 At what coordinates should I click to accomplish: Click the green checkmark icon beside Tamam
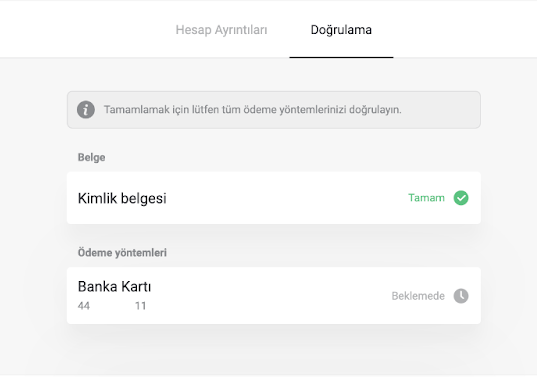pyautogui.click(x=461, y=198)
